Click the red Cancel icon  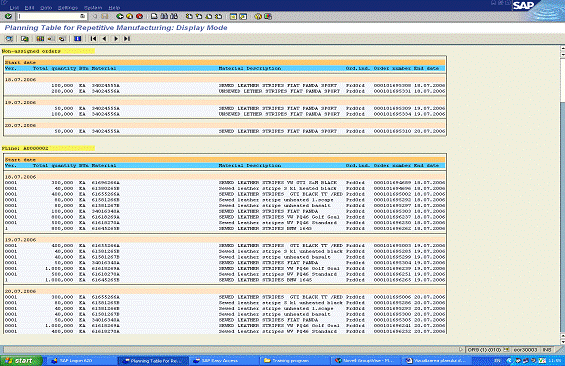(x=139, y=16)
